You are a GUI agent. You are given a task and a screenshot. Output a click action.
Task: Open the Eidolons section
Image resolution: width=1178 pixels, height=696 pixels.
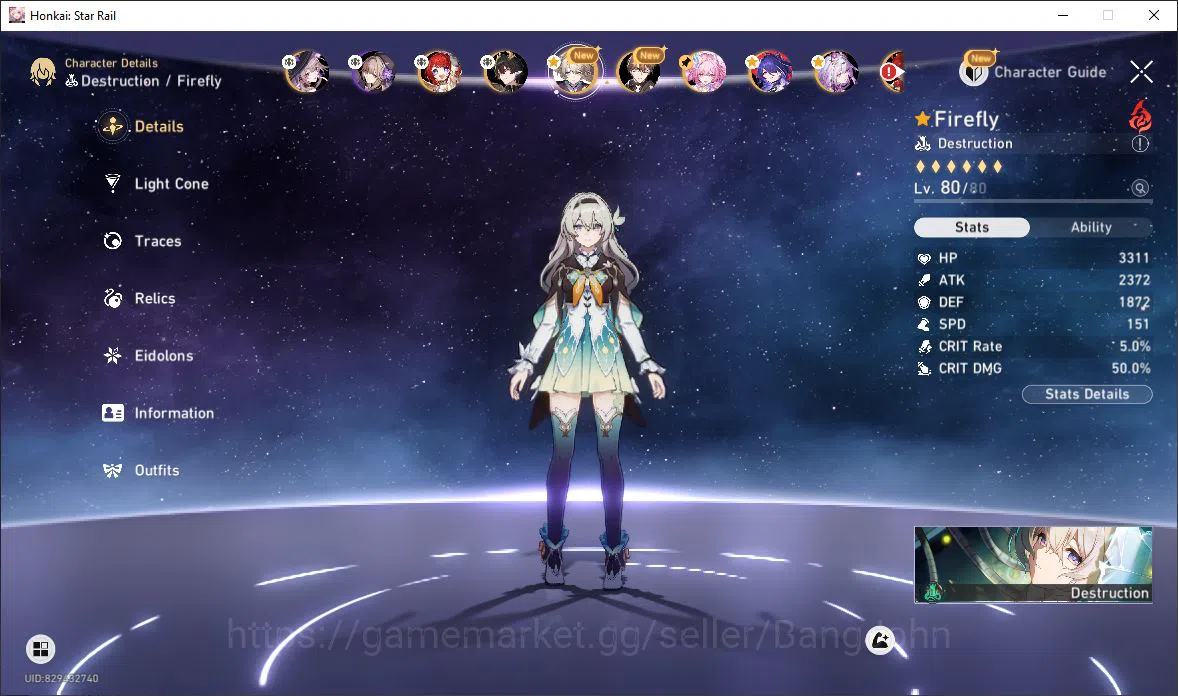[x=149, y=356]
